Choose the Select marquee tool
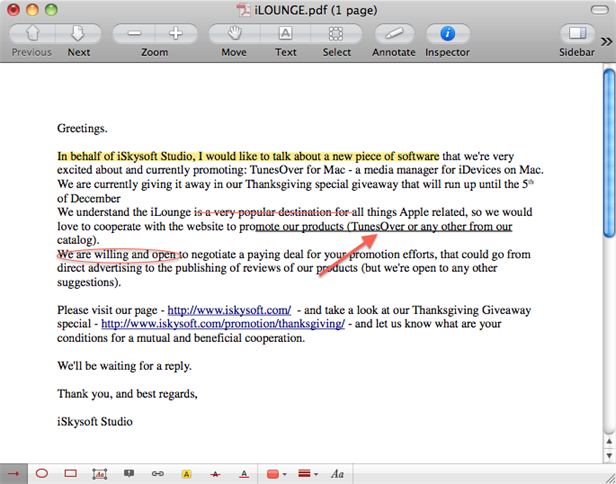The image size is (616, 484). (x=336, y=34)
